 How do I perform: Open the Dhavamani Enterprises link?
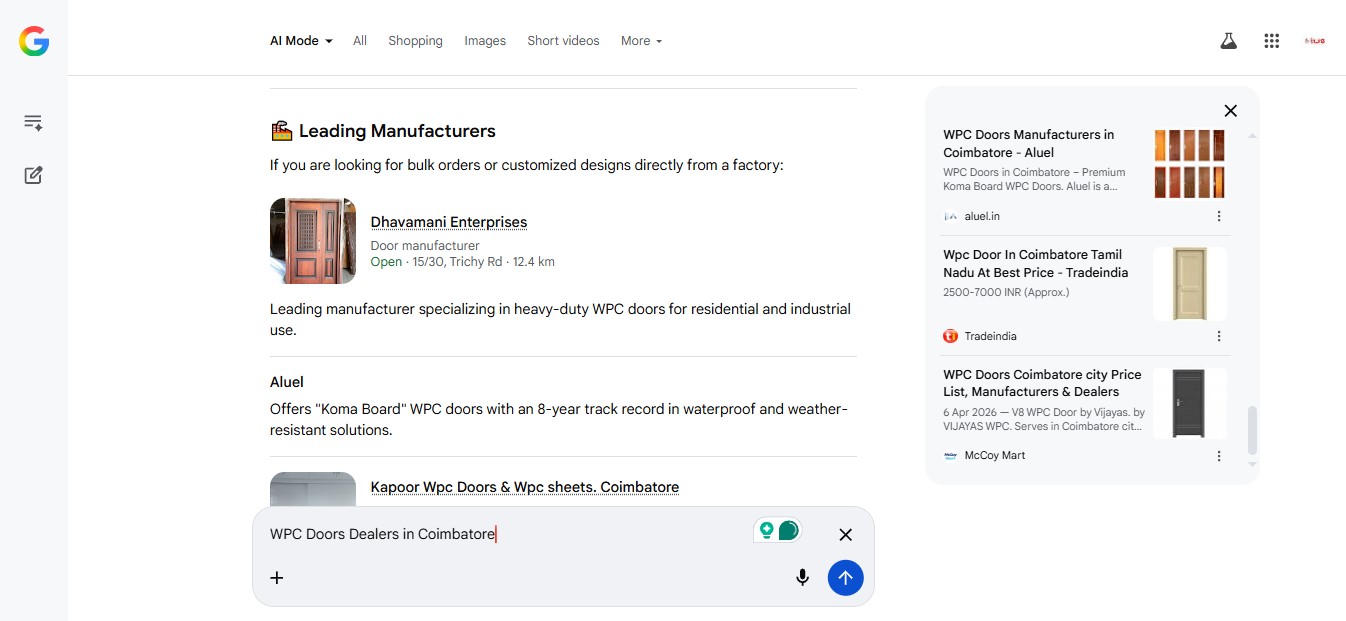[x=448, y=222]
